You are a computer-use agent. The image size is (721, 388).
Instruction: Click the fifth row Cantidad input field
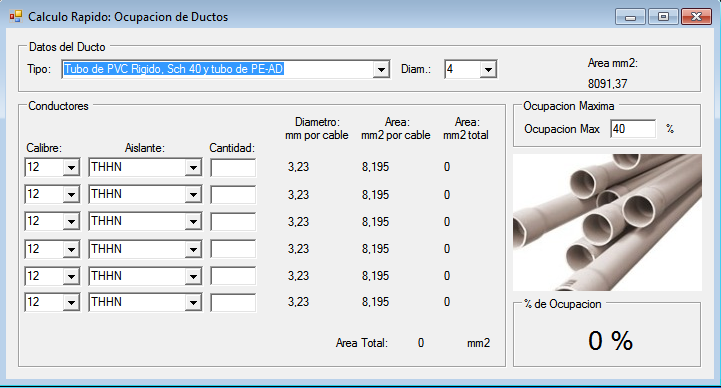(x=233, y=276)
